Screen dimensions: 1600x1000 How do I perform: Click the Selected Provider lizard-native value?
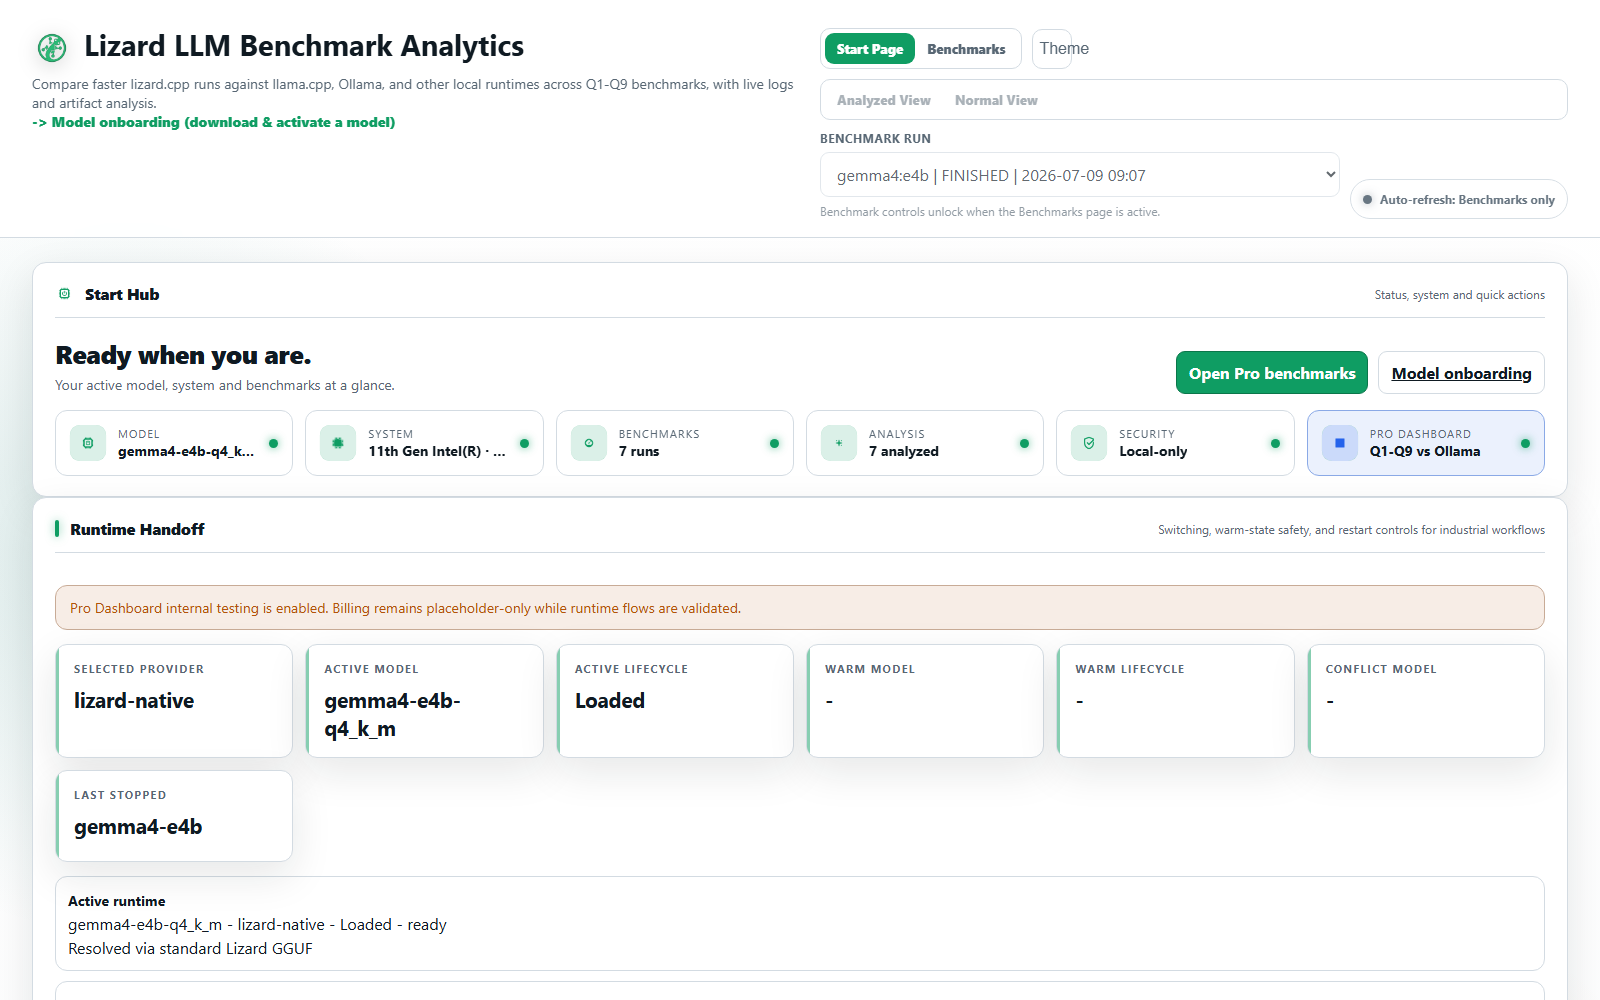[x=134, y=701]
